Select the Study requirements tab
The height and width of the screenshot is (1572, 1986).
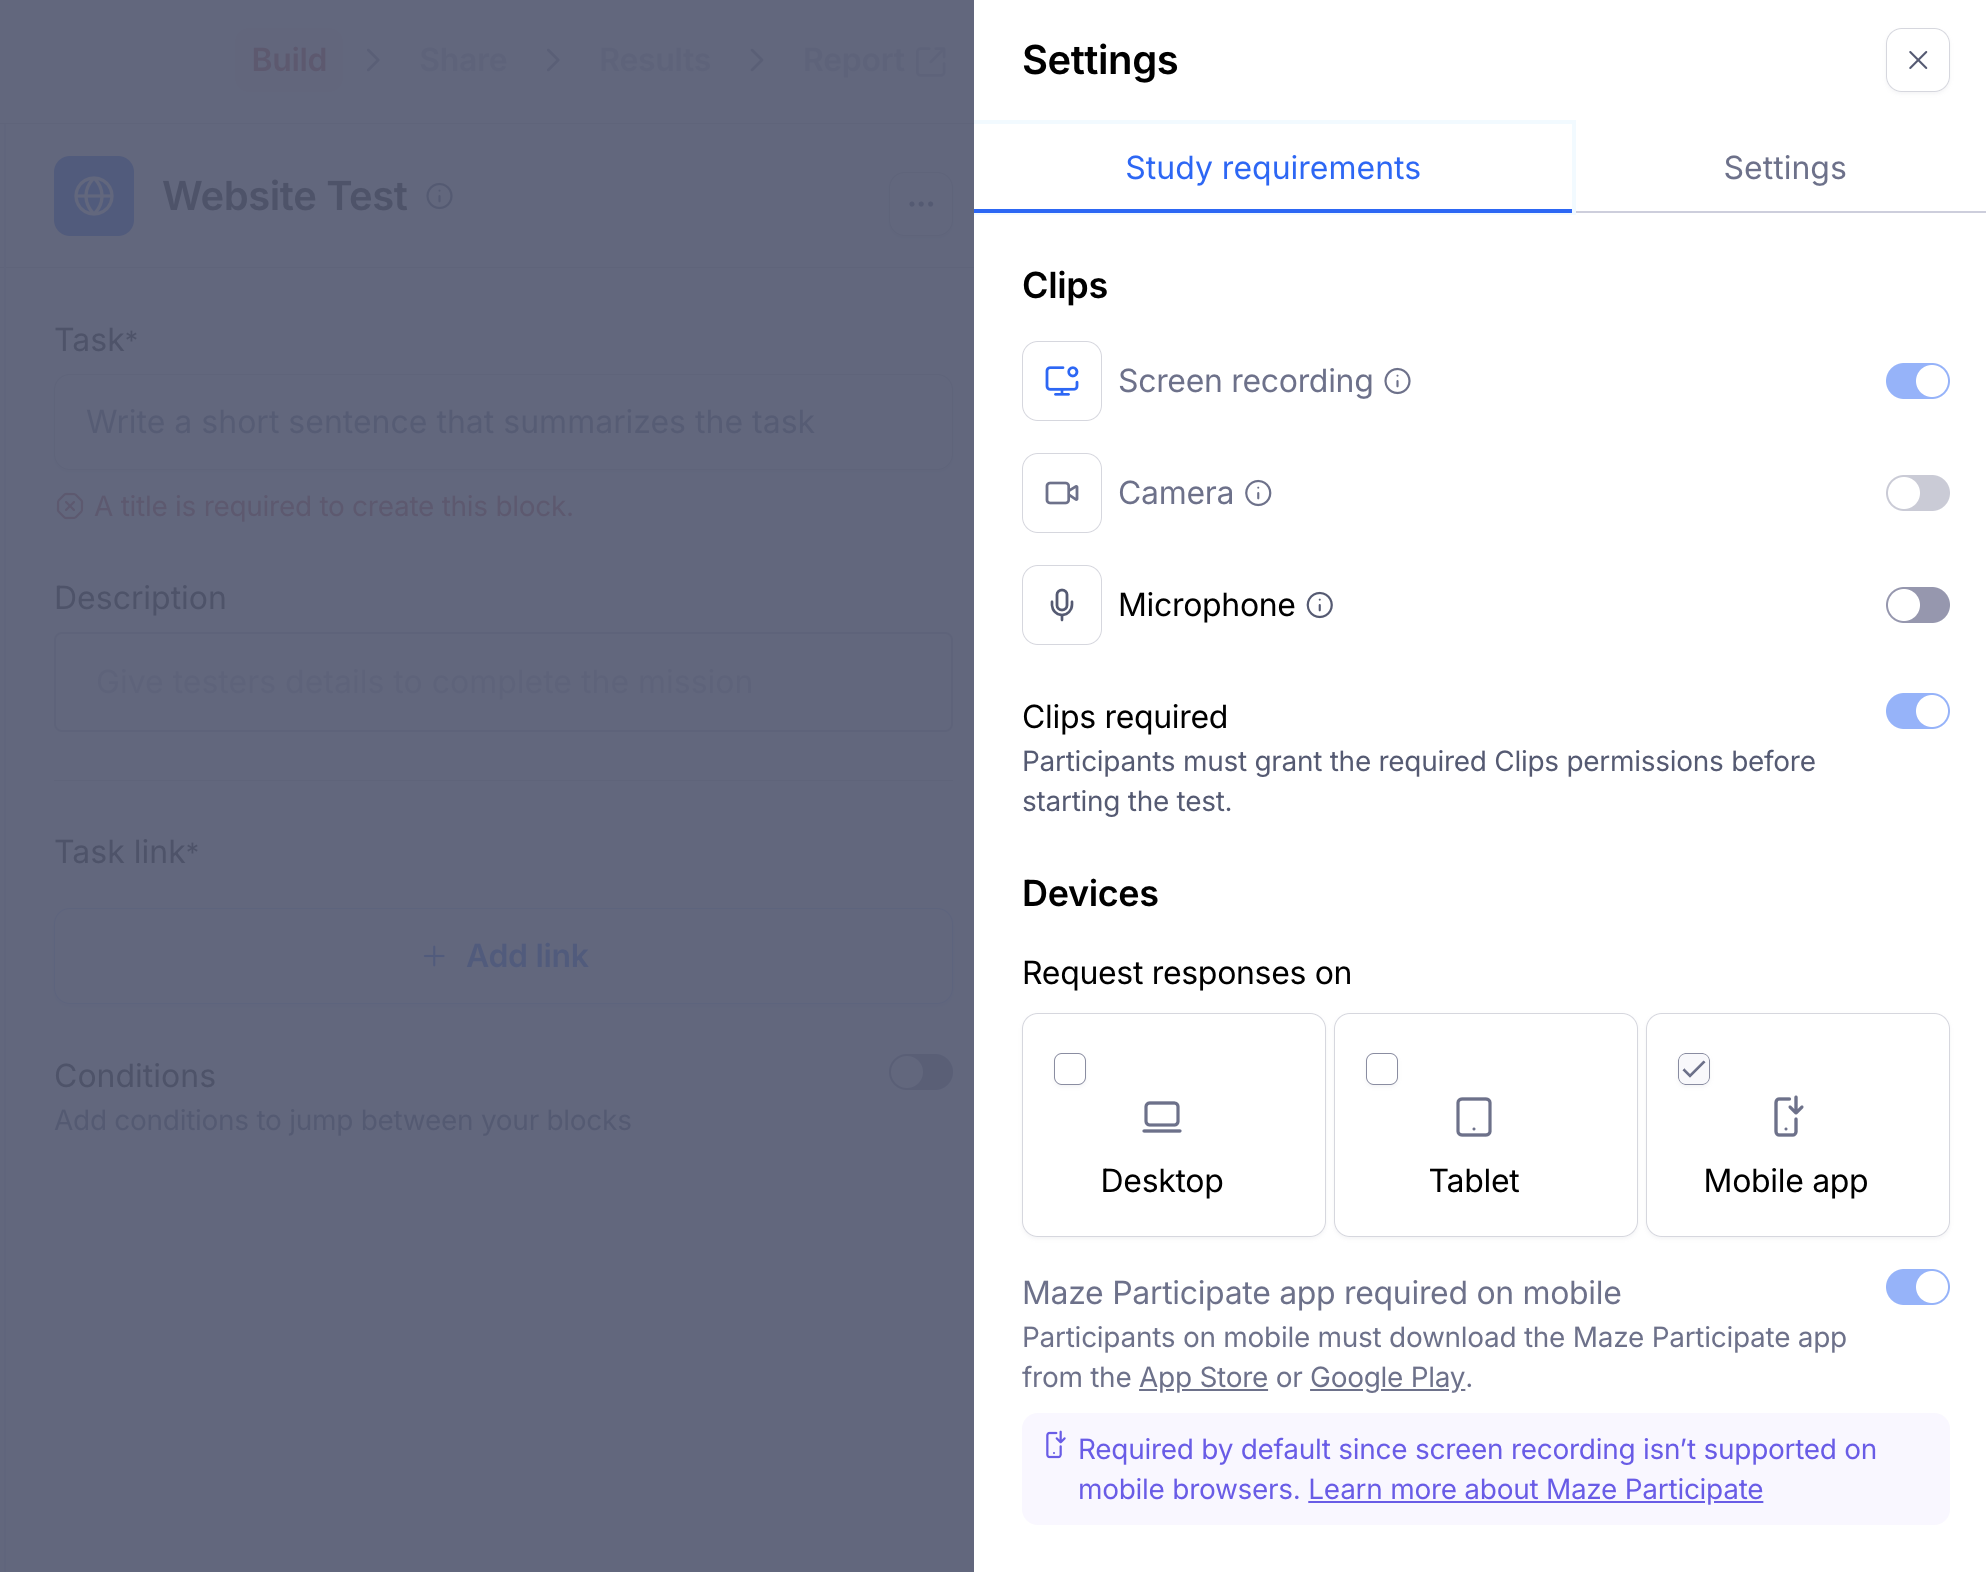pos(1272,168)
